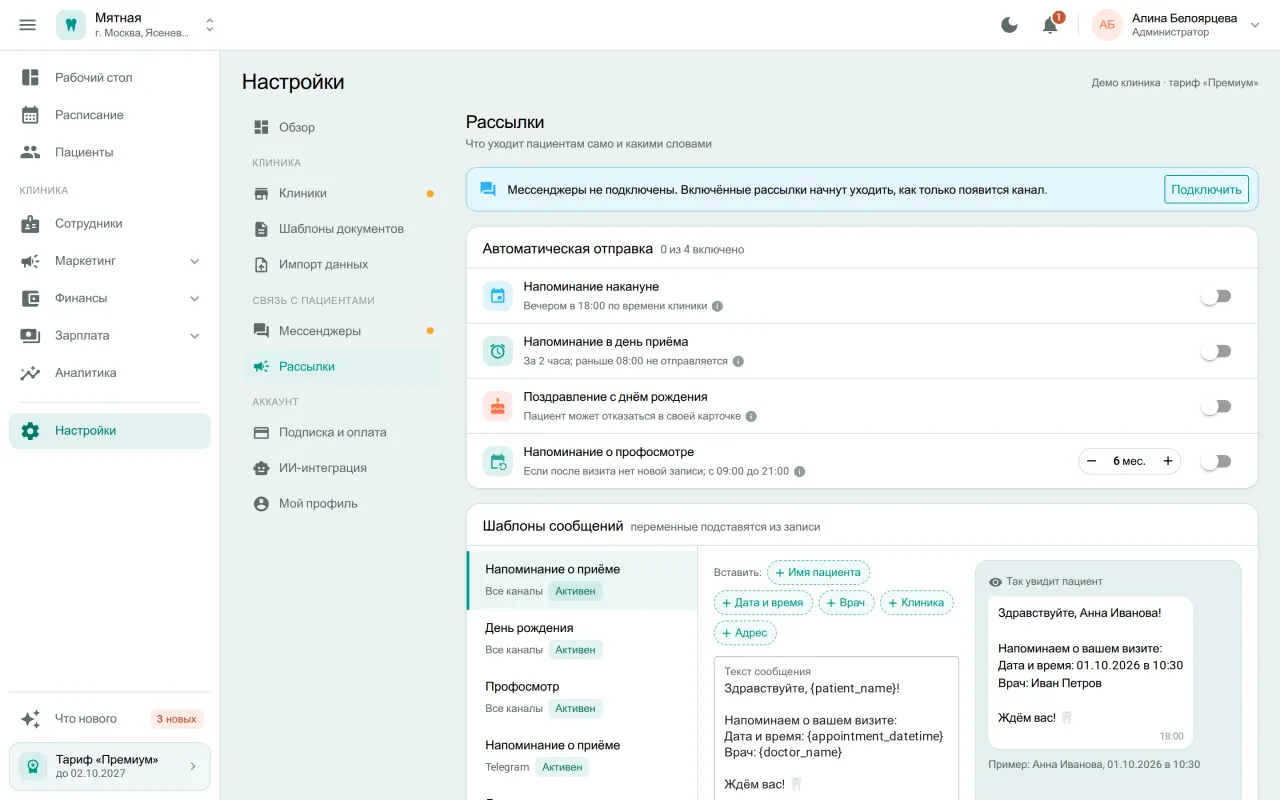This screenshot has width=1280, height=800.
Task: Open ИИ-интеграция settings section
Action: pos(342,468)
